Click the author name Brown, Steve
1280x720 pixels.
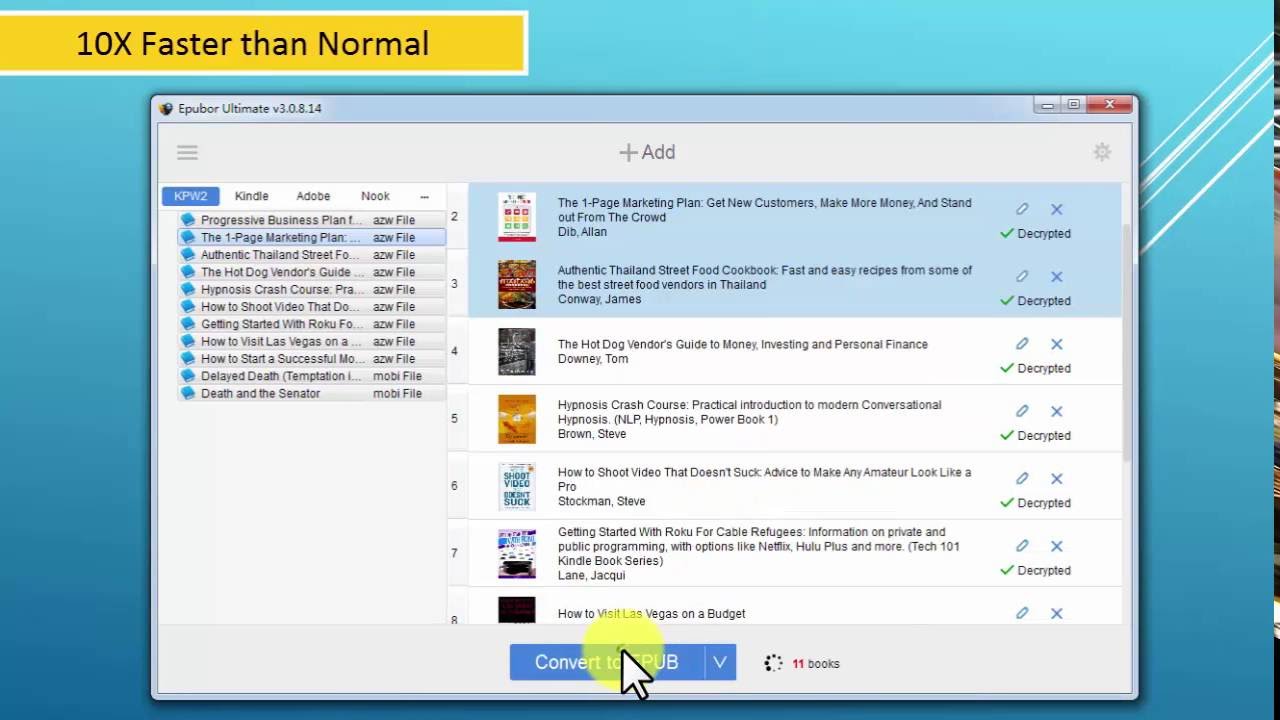pos(592,434)
